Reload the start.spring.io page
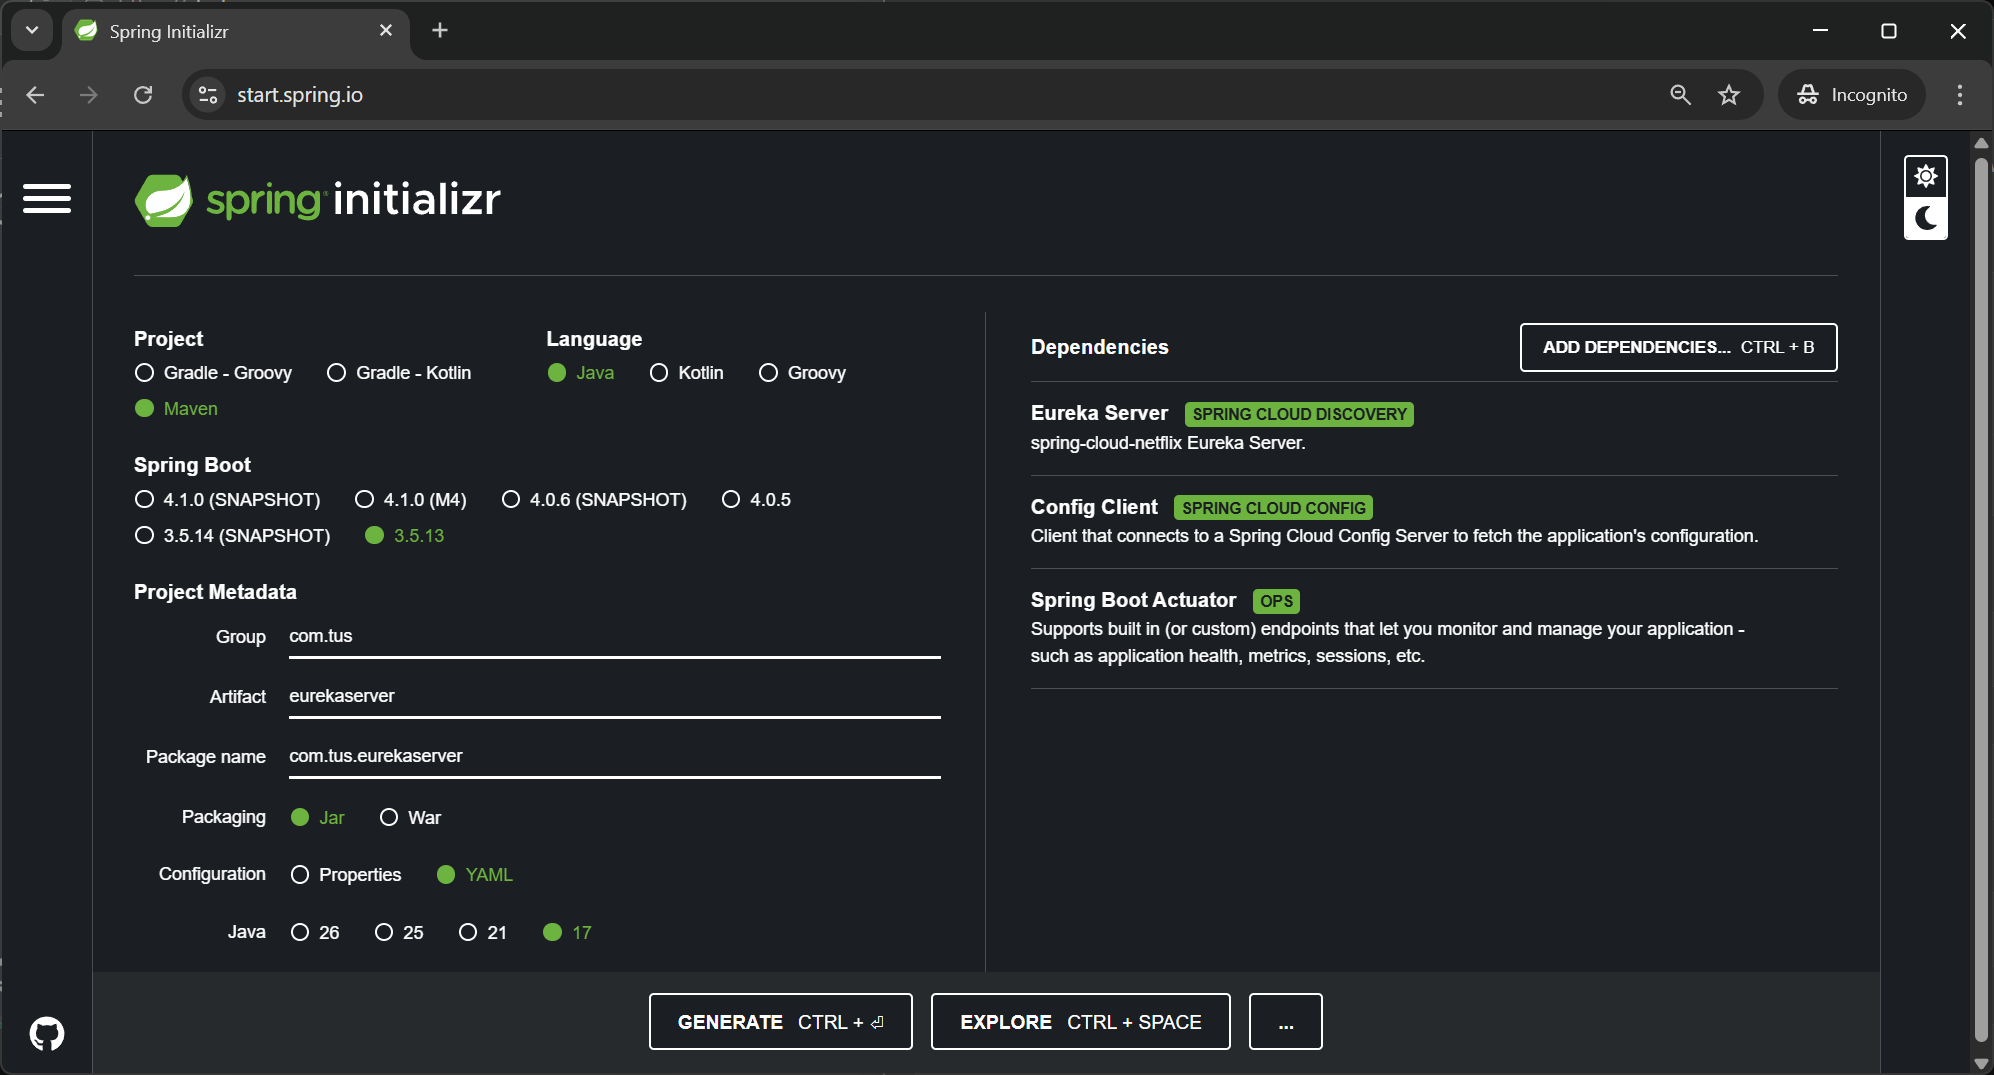 point(143,95)
